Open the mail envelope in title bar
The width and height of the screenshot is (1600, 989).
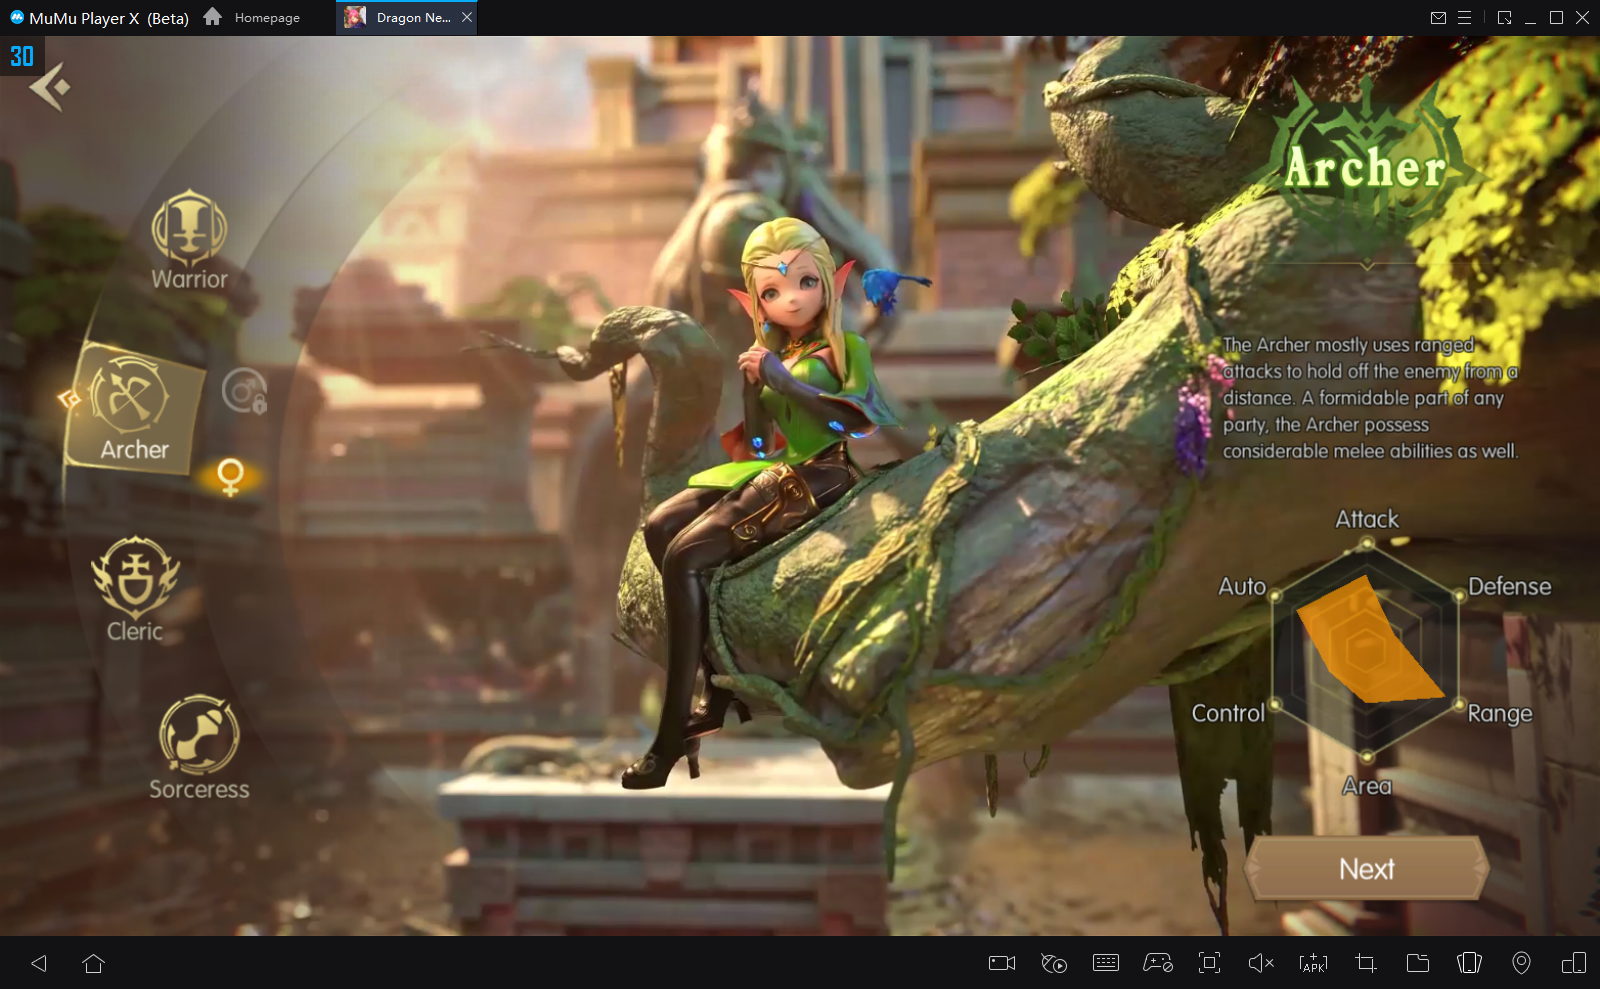[1438, 18]
